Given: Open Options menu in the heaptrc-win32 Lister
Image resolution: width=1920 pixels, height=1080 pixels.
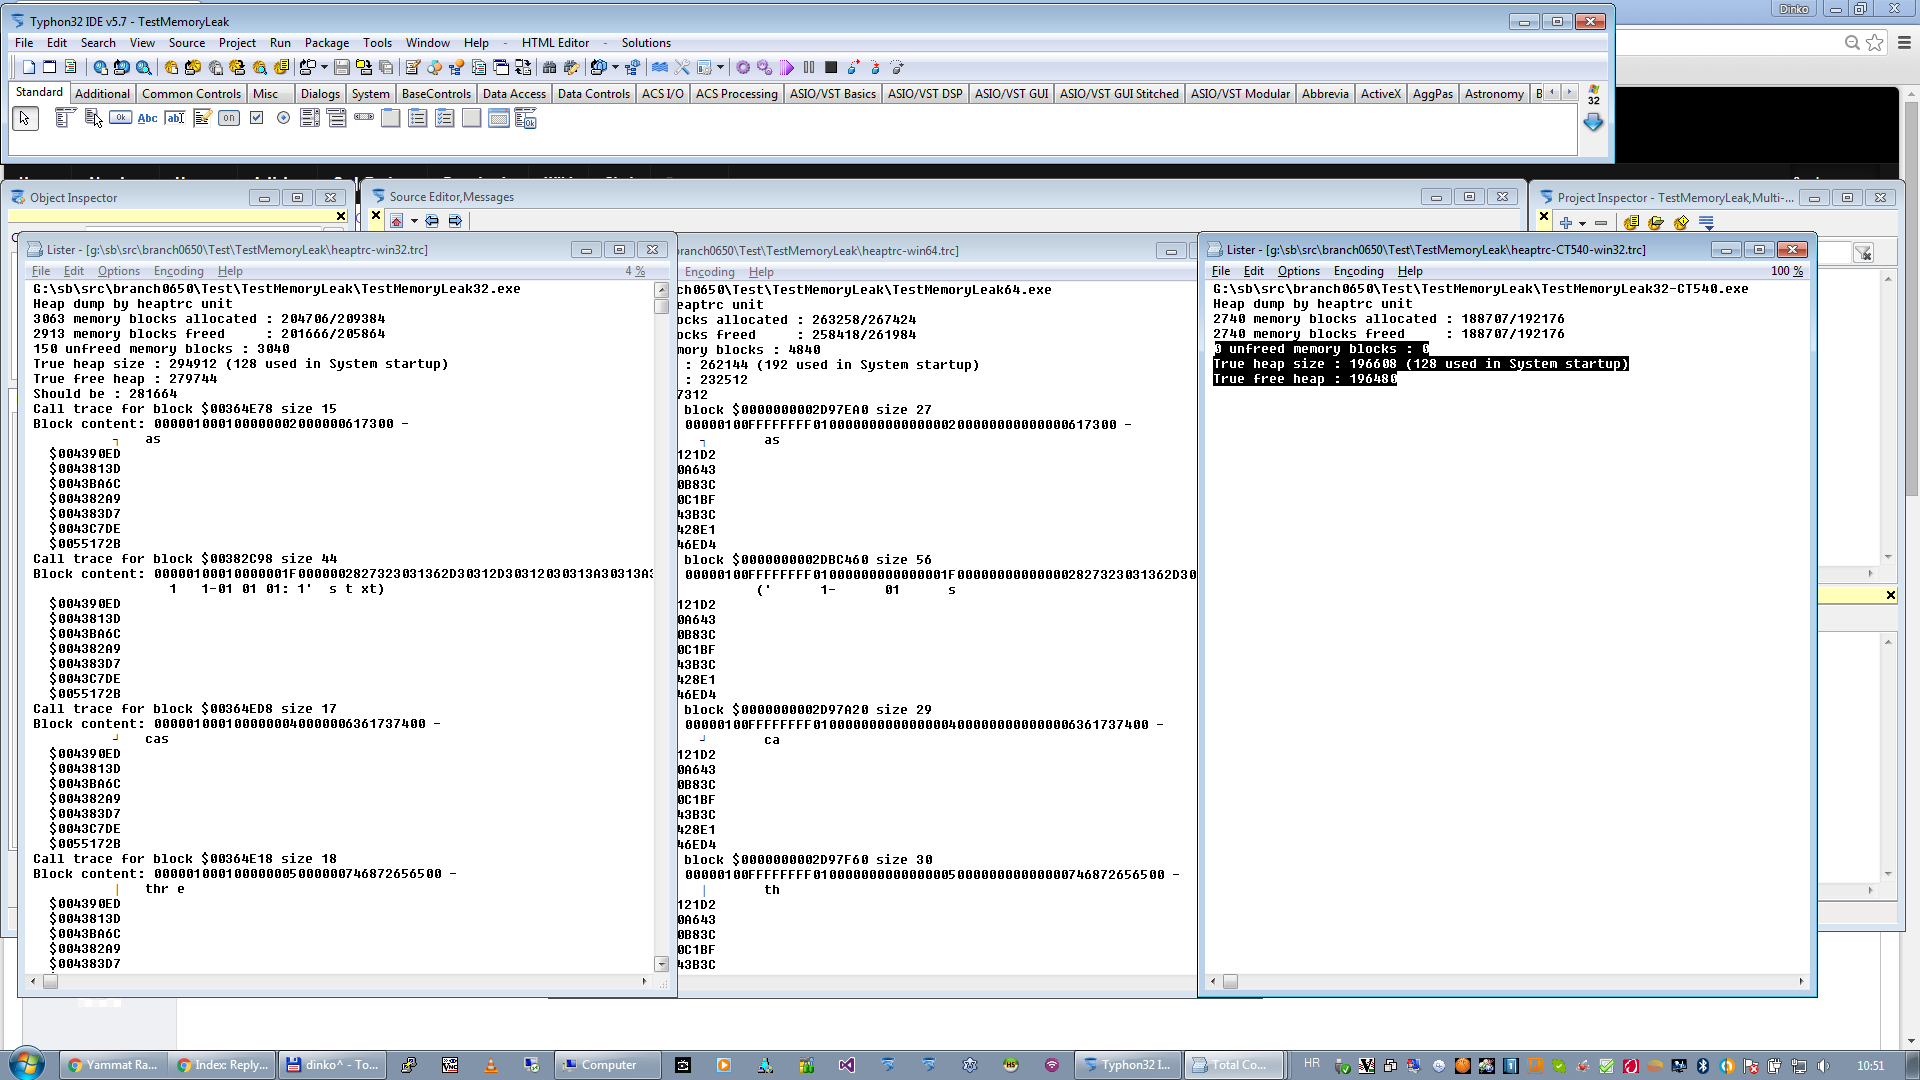Looking at the screenshot, I should click(x=119, y=271).
